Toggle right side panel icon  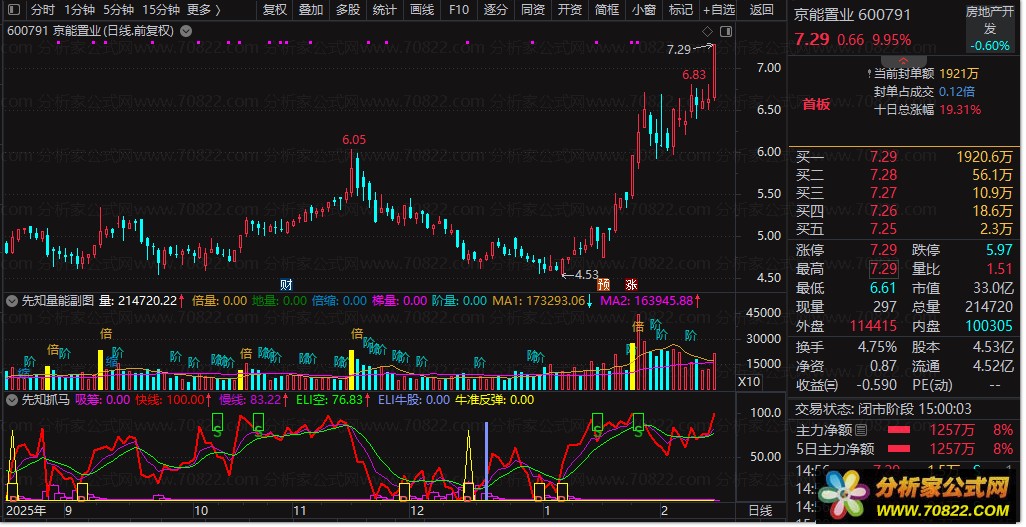[x=726, y=31]
